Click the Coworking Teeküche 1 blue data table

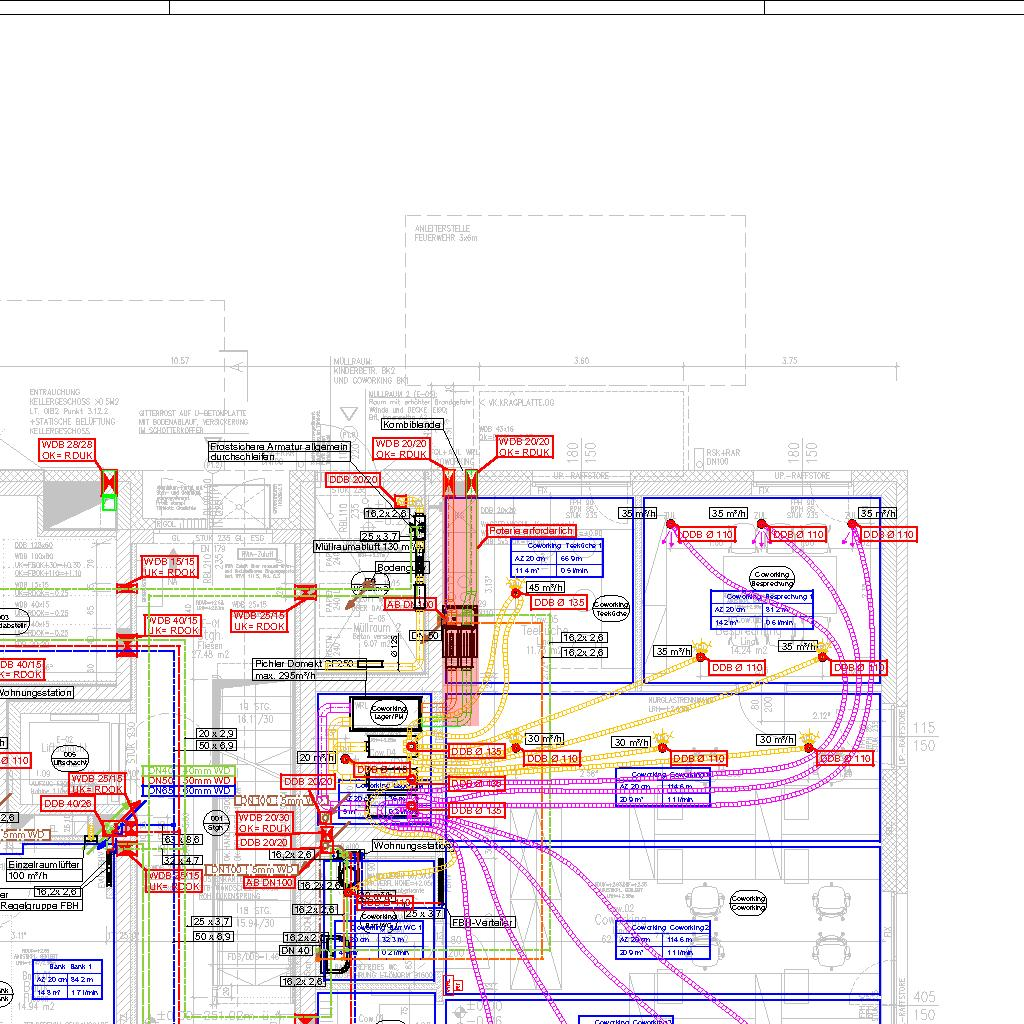coord(557,558)
